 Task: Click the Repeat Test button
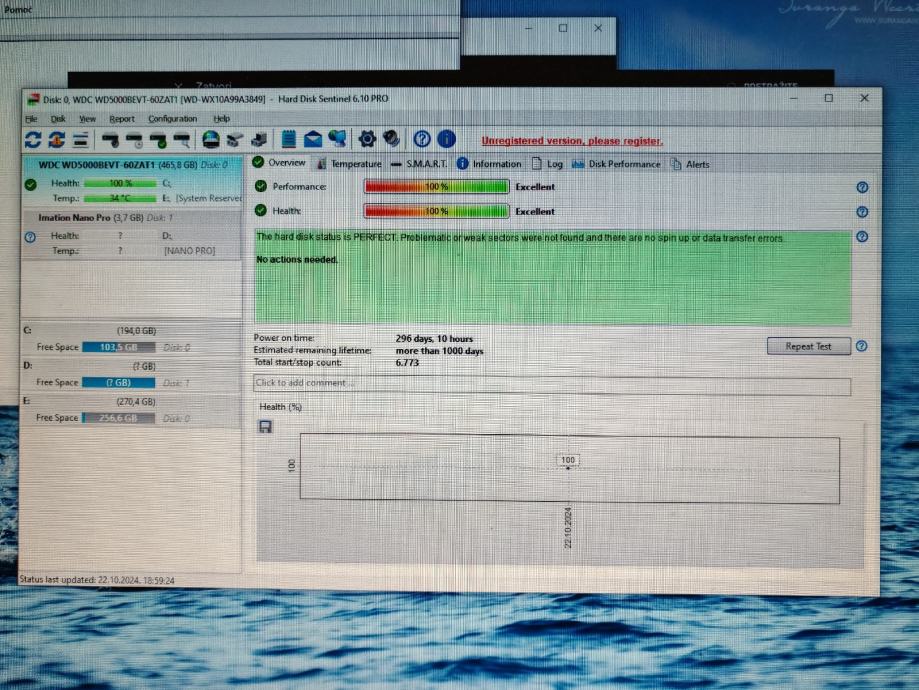808,346
